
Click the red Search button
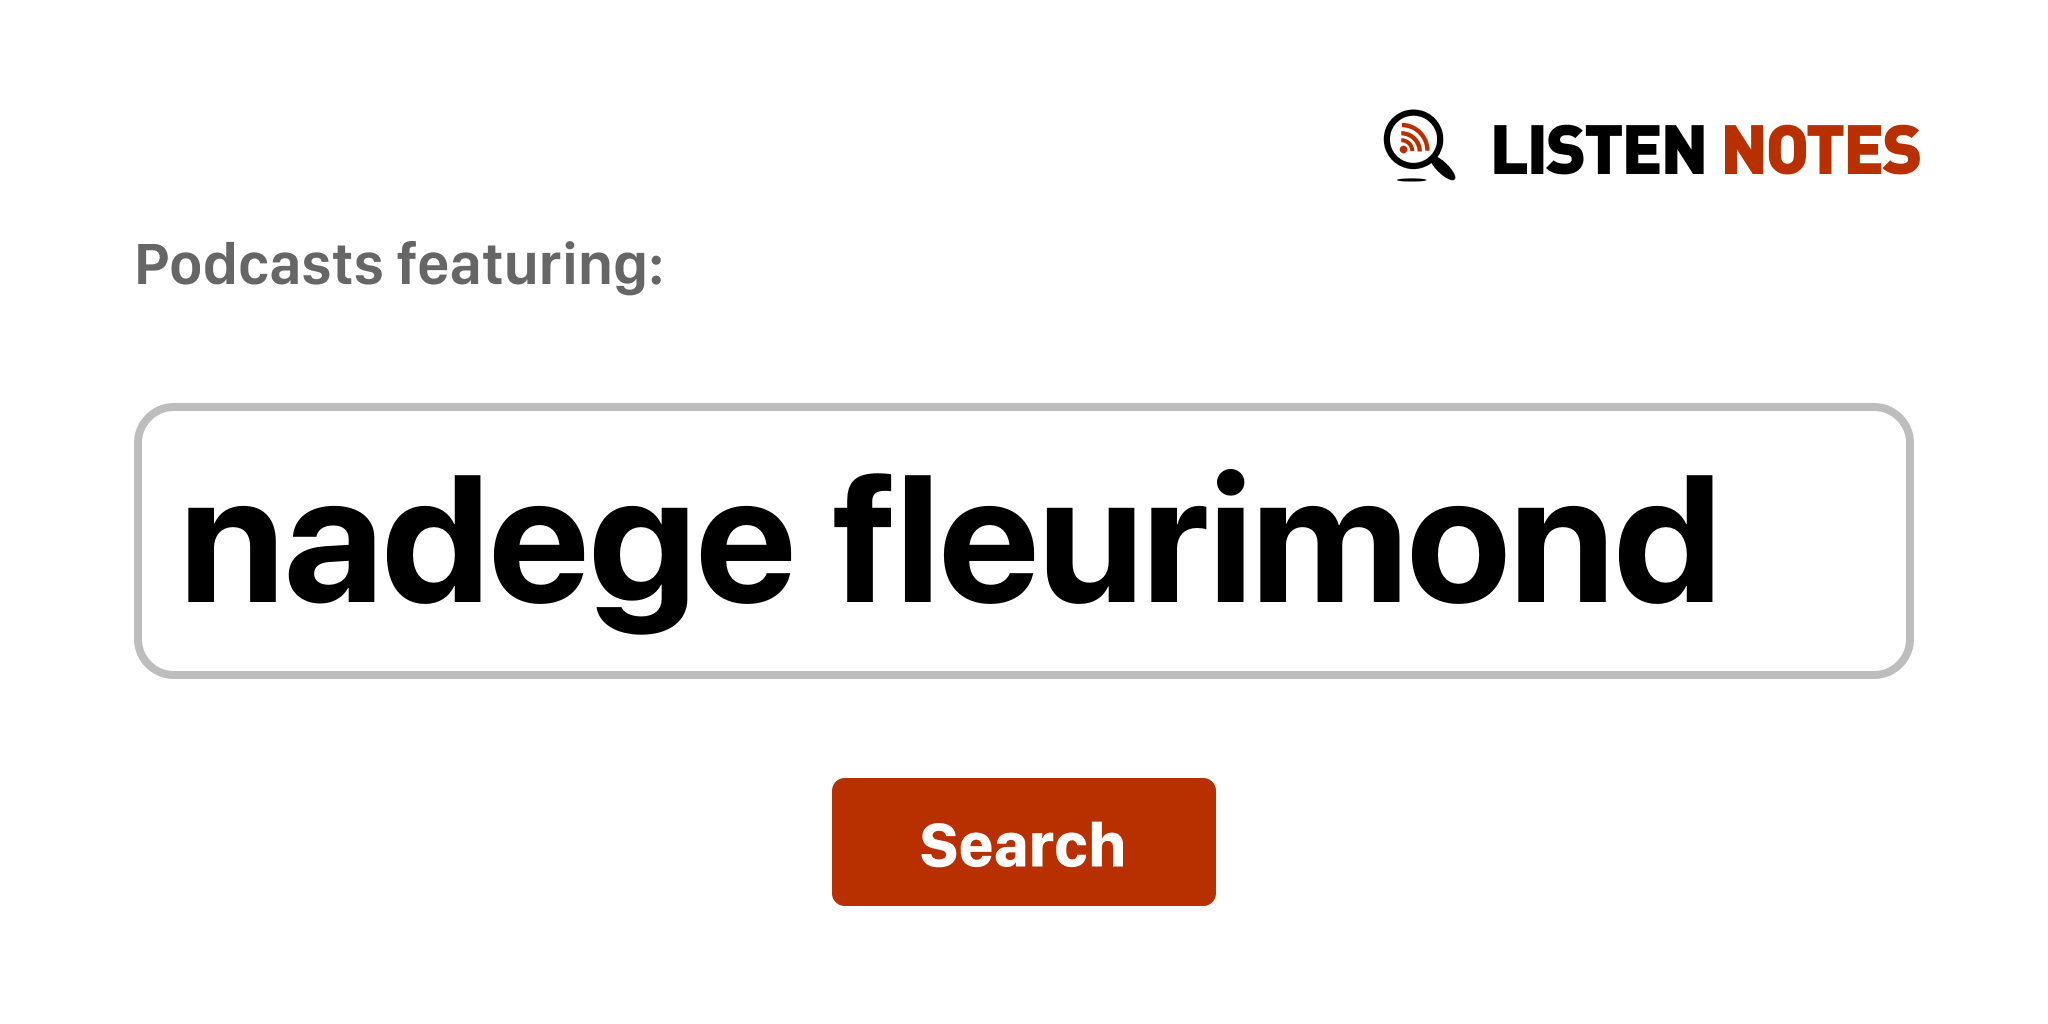1023,842
